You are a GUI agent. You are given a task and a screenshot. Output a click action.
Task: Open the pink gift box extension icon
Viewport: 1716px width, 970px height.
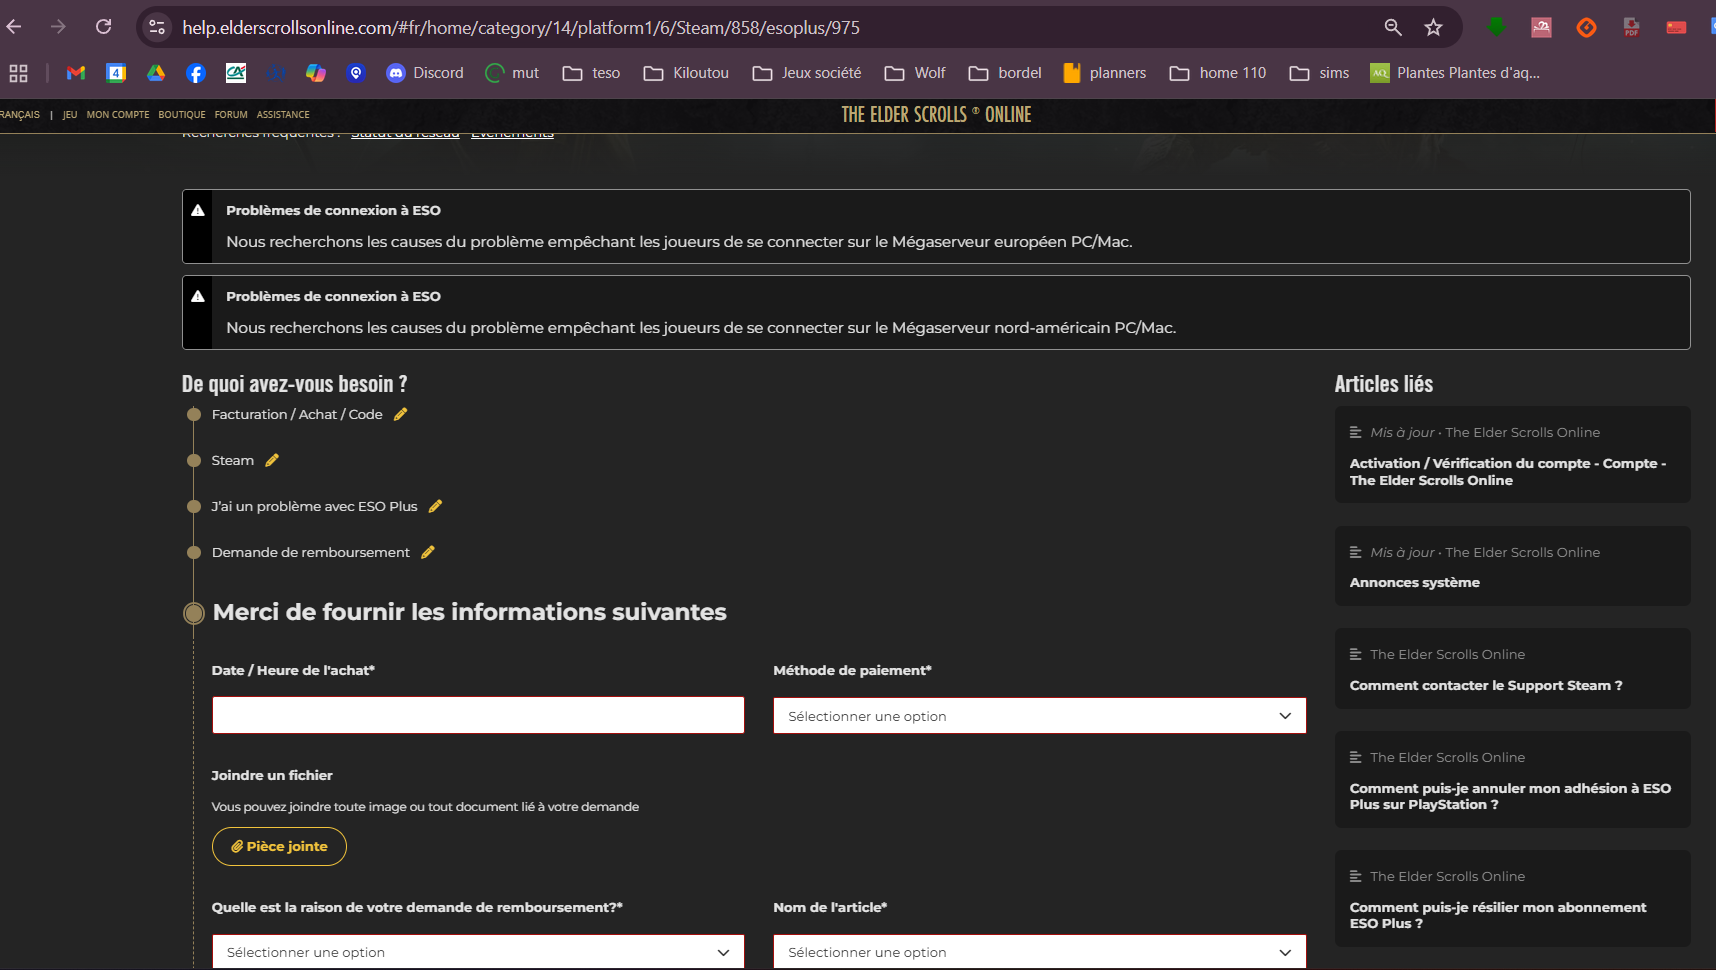pos(1541,27)
